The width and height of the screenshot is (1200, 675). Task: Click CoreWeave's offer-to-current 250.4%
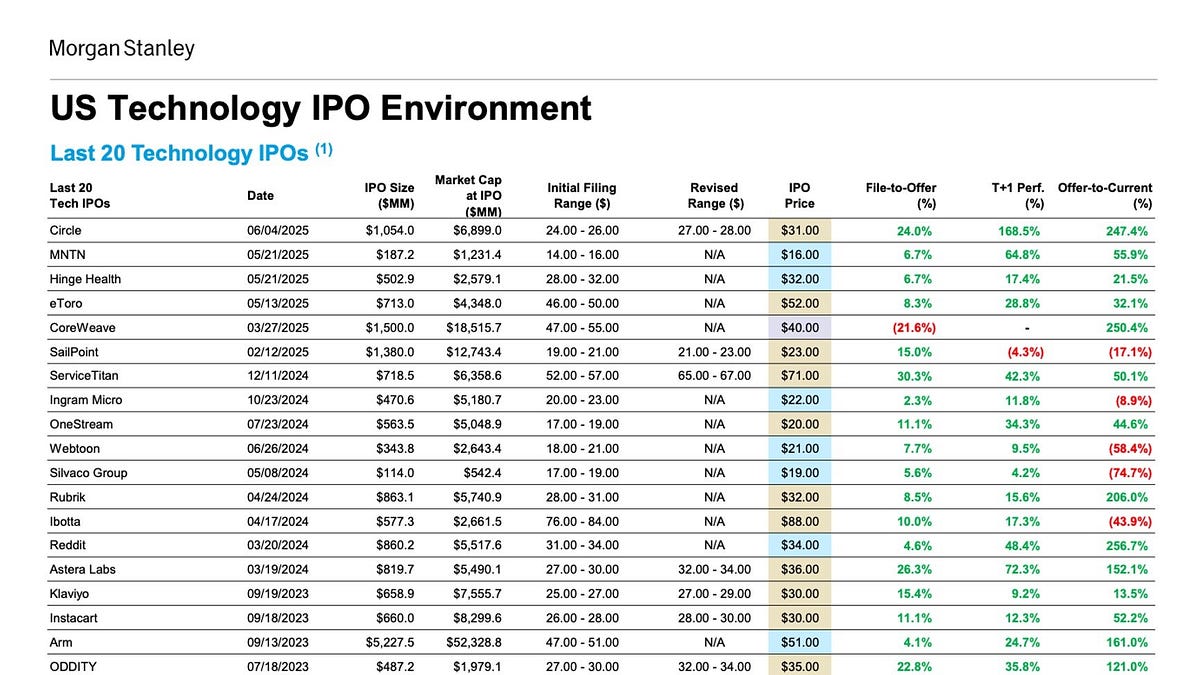pyautogui.click(x=1126, y=327)
